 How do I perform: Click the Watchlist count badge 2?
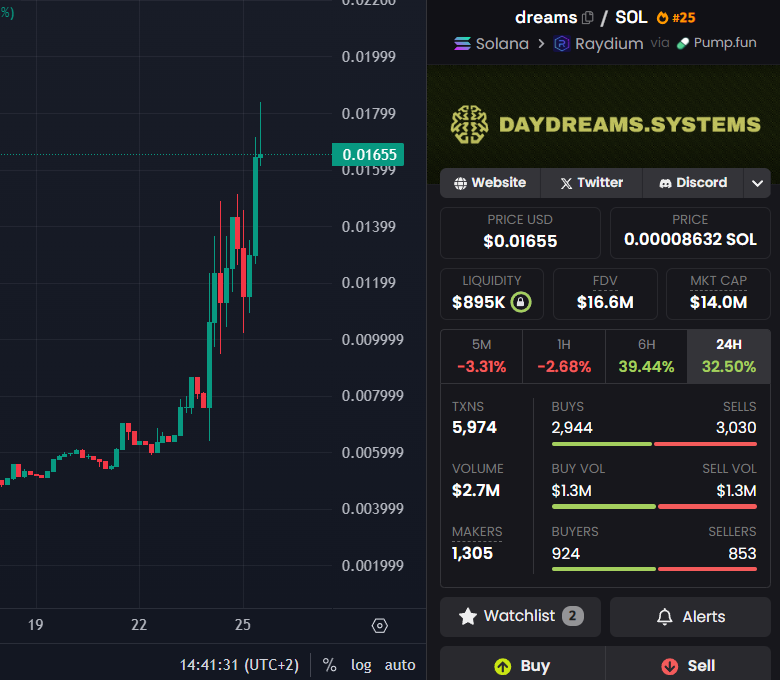tap(573, 616)
